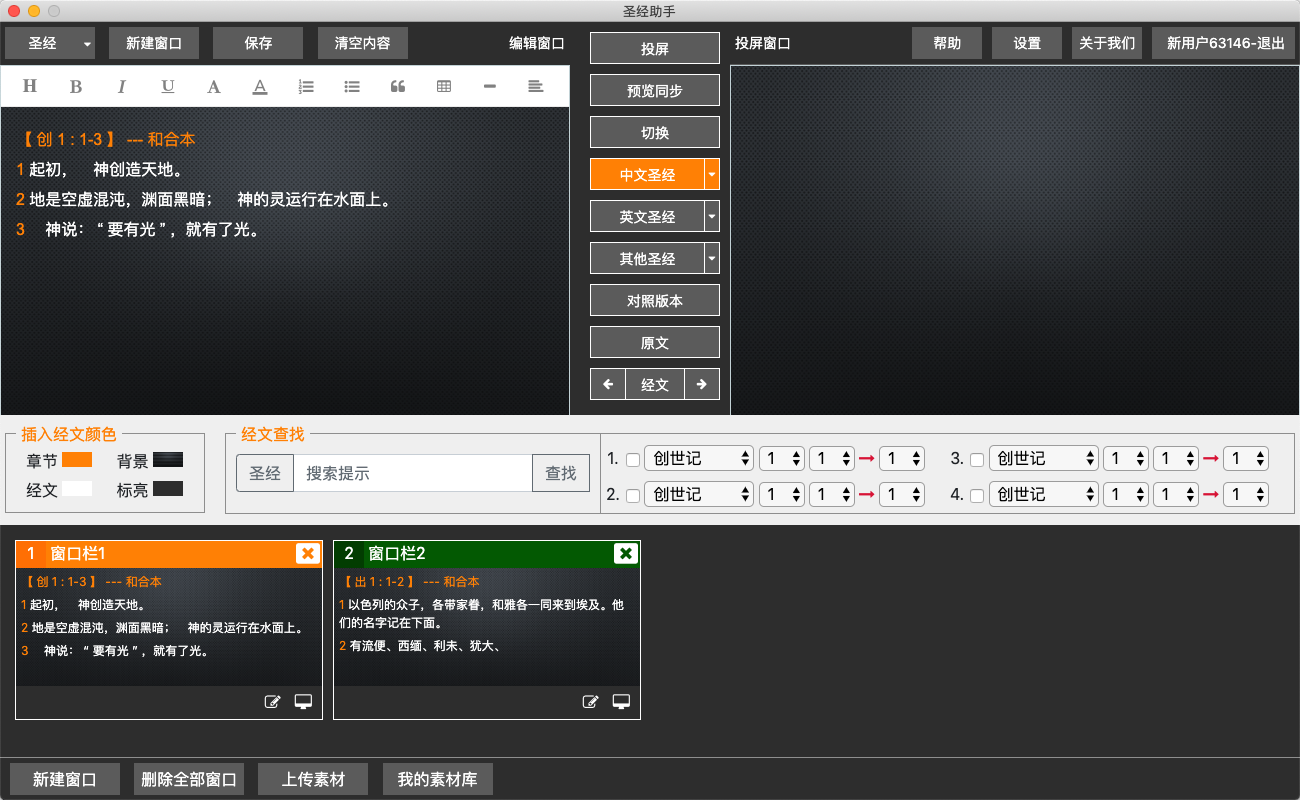
Task: Enable checkbox for verse slot 1
Action: click(x=632, y=460)
